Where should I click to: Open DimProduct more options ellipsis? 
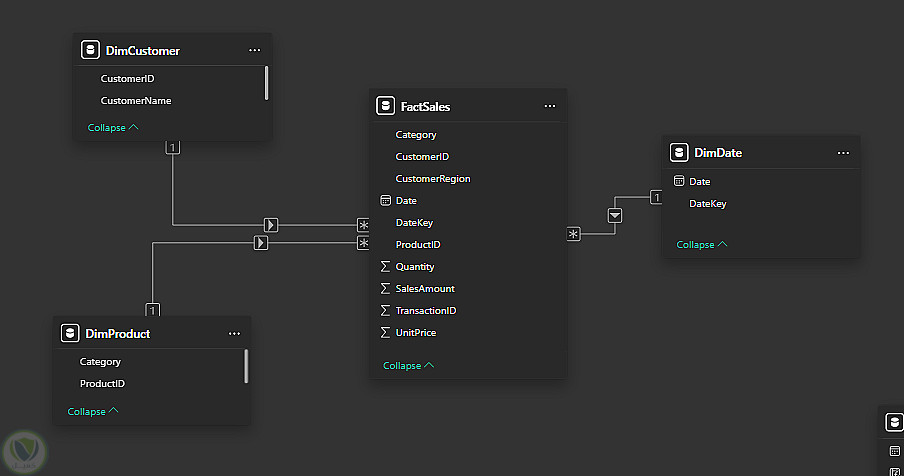234,334
